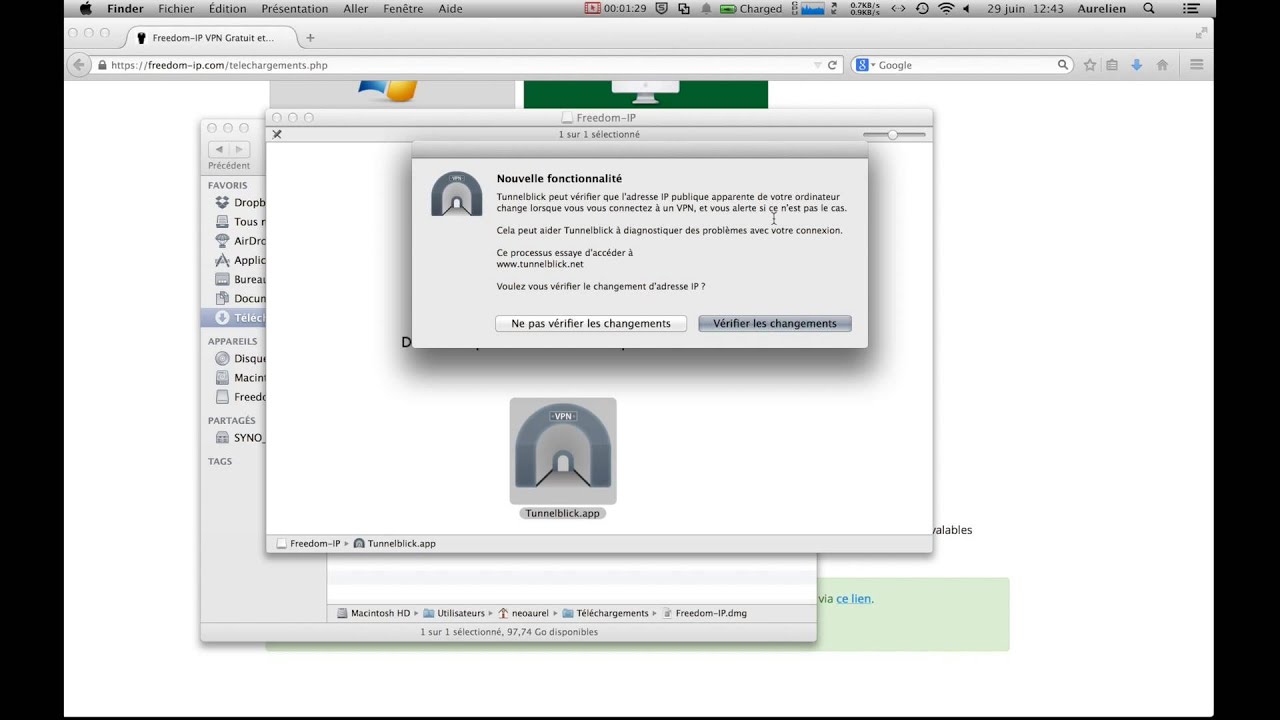Open the Fichier menu
The height and width of the screenshot is (720, 1280).
(x=176, y=9)
